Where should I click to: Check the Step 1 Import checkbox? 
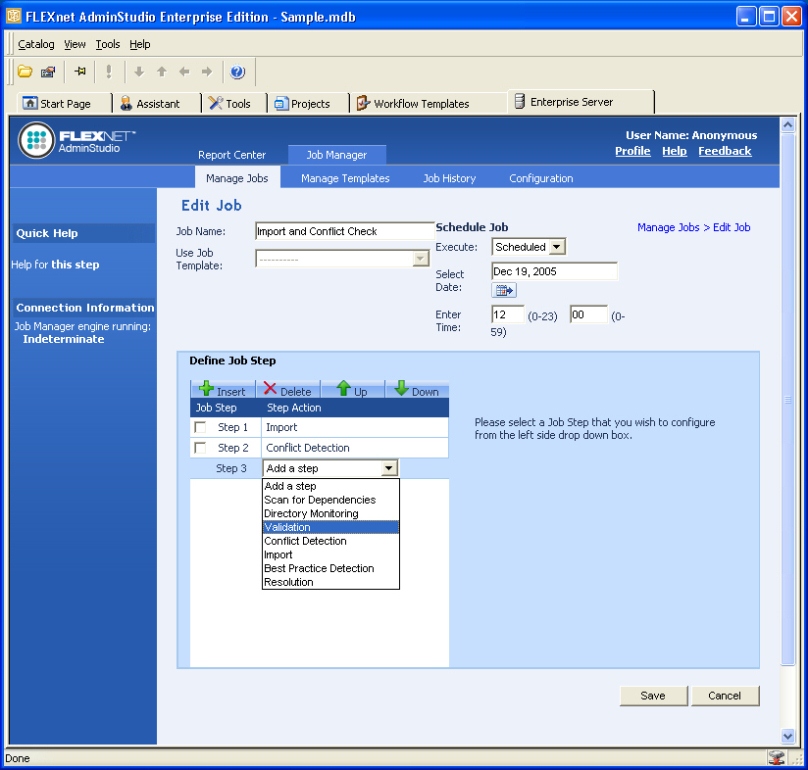pos(200,428)
